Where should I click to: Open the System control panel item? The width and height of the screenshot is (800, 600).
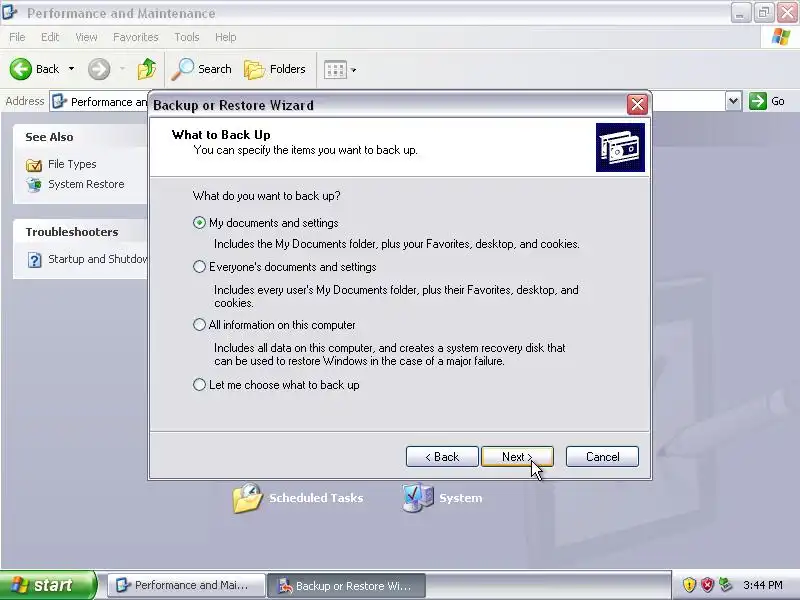click(461, 498)
